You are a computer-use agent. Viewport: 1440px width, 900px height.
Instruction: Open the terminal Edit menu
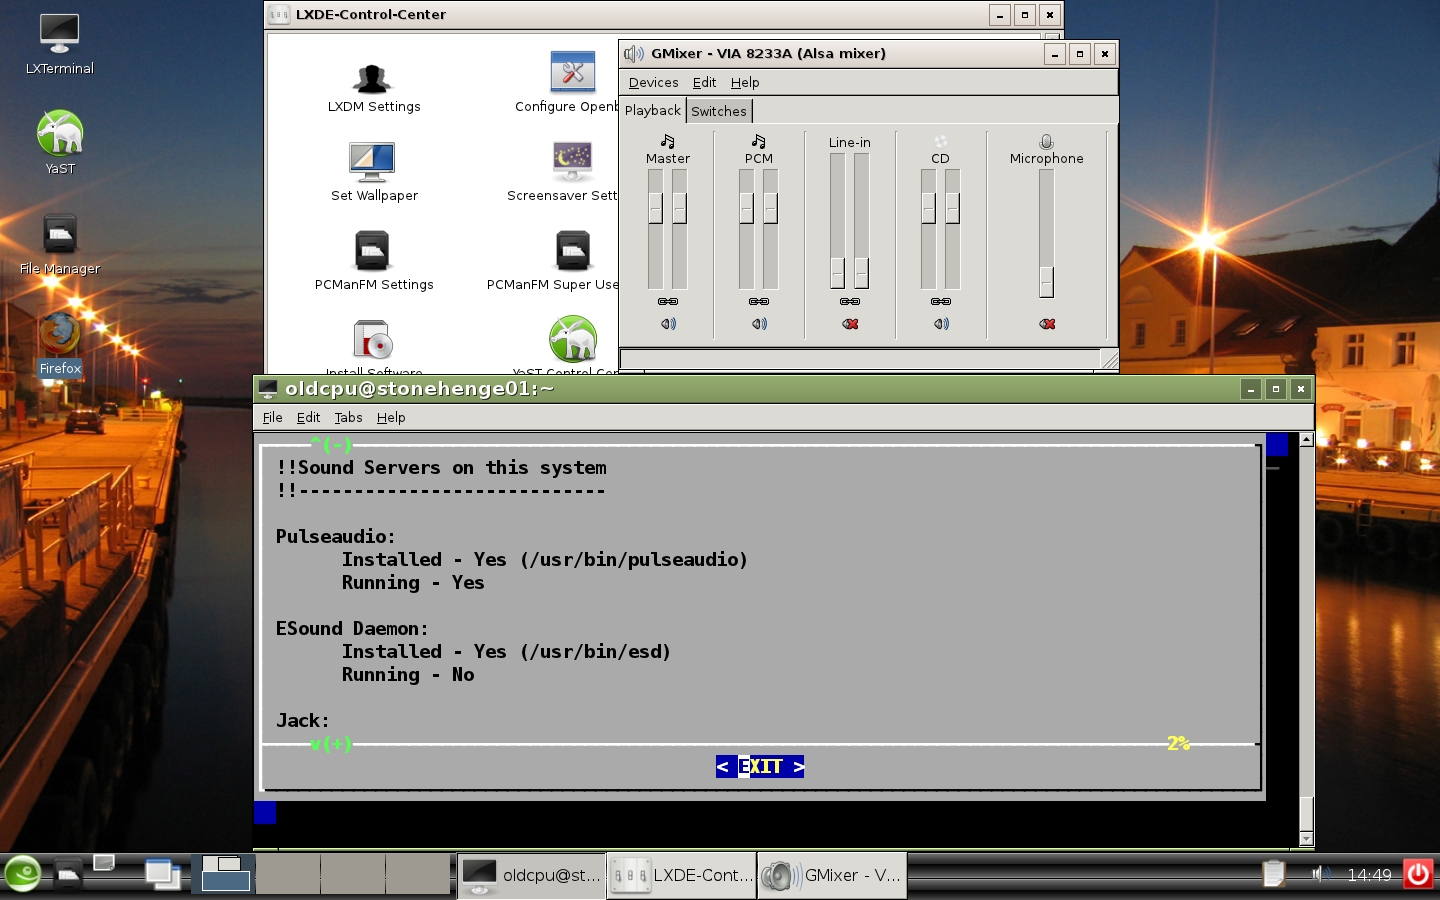(308, 417)
